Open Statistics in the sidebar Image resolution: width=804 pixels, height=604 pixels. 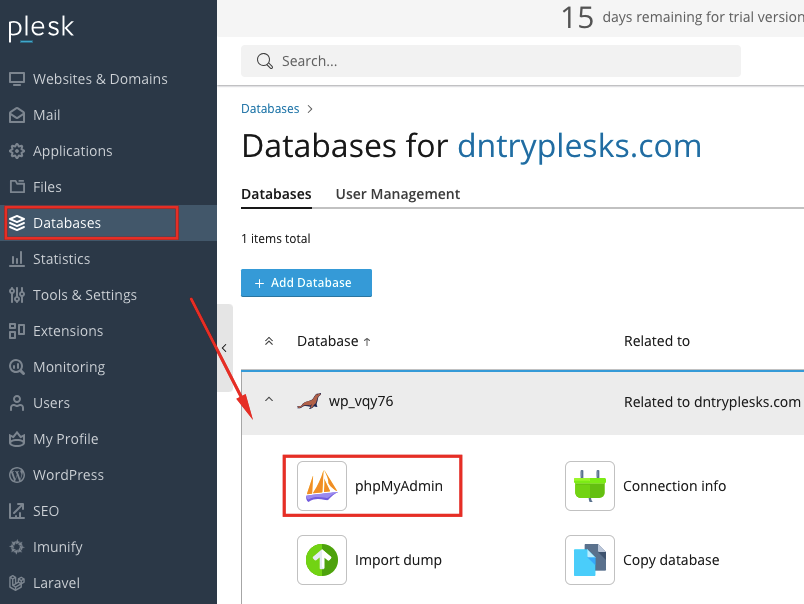(x=62, y=259)
